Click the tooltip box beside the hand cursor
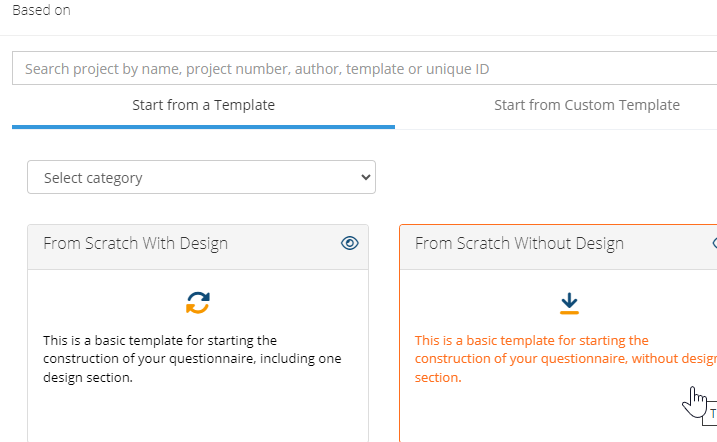717x442 pixels. coord(713,412)
